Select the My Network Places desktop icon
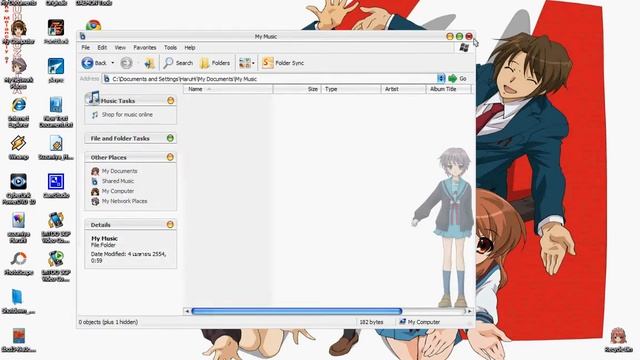 (x=18, y=73)
